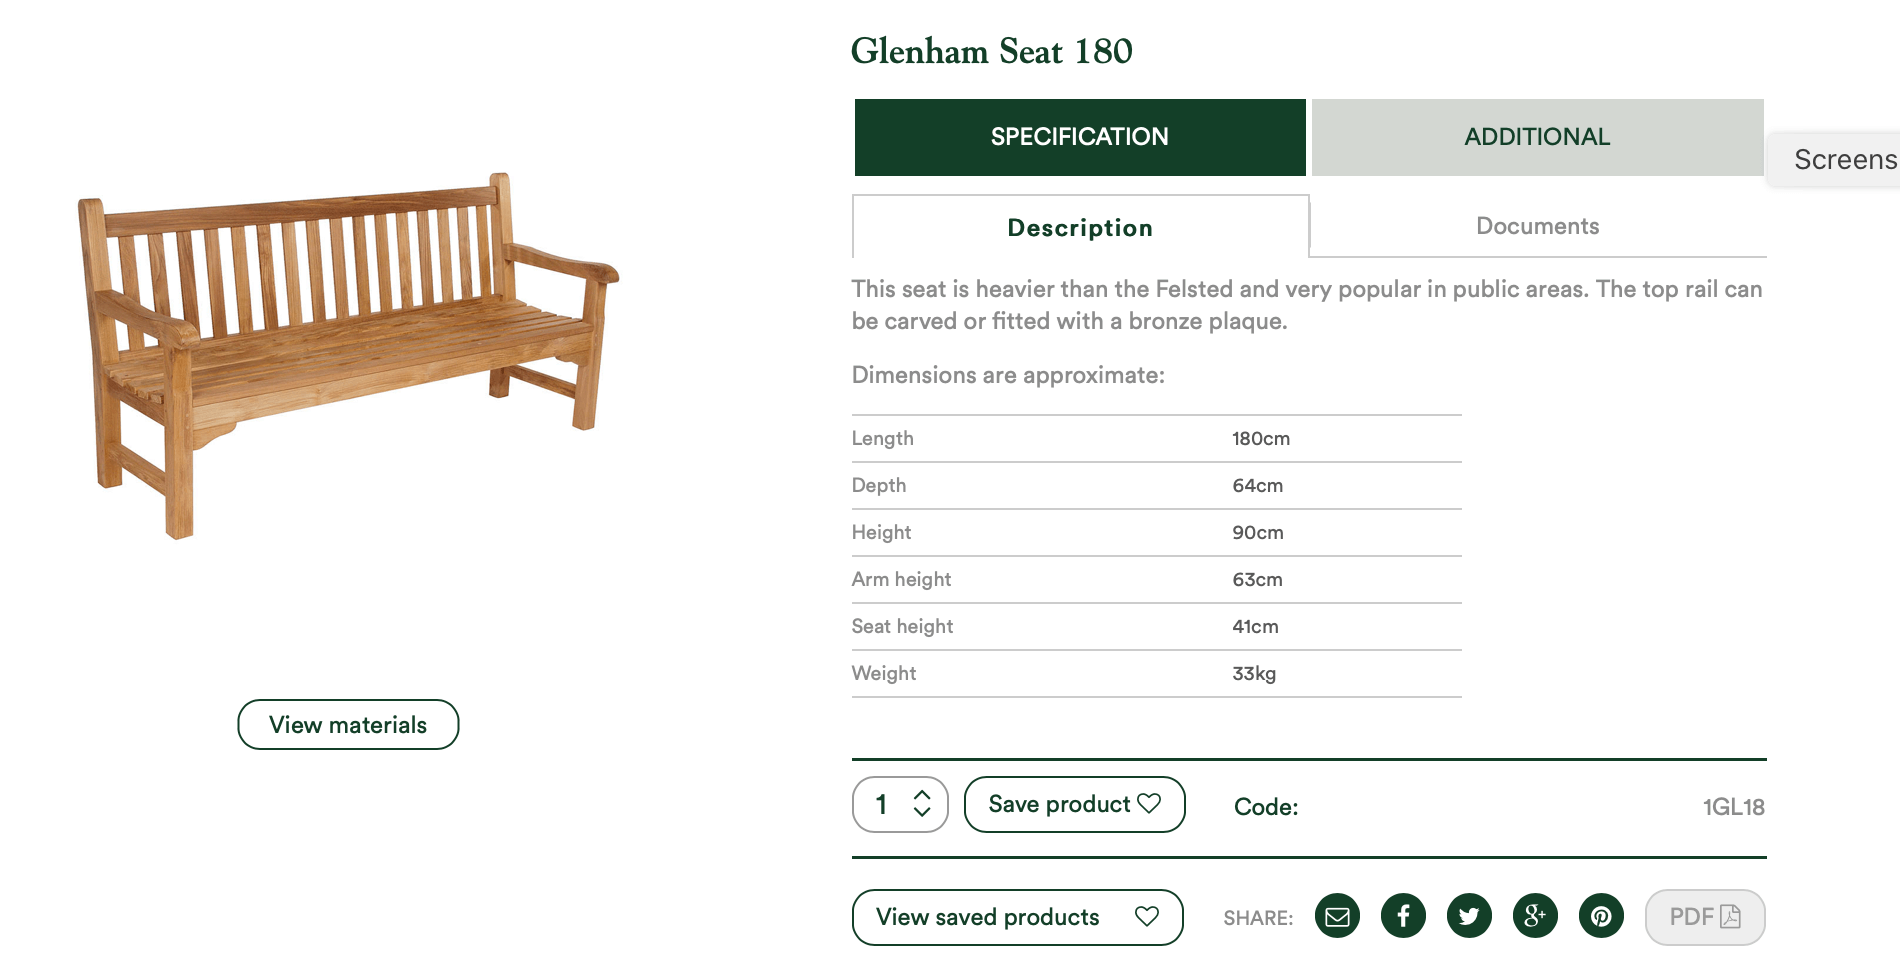Open the Documents sub-tab
Image resolution: width=1900 pixels, height=966 pixels.
point(1538,226)
